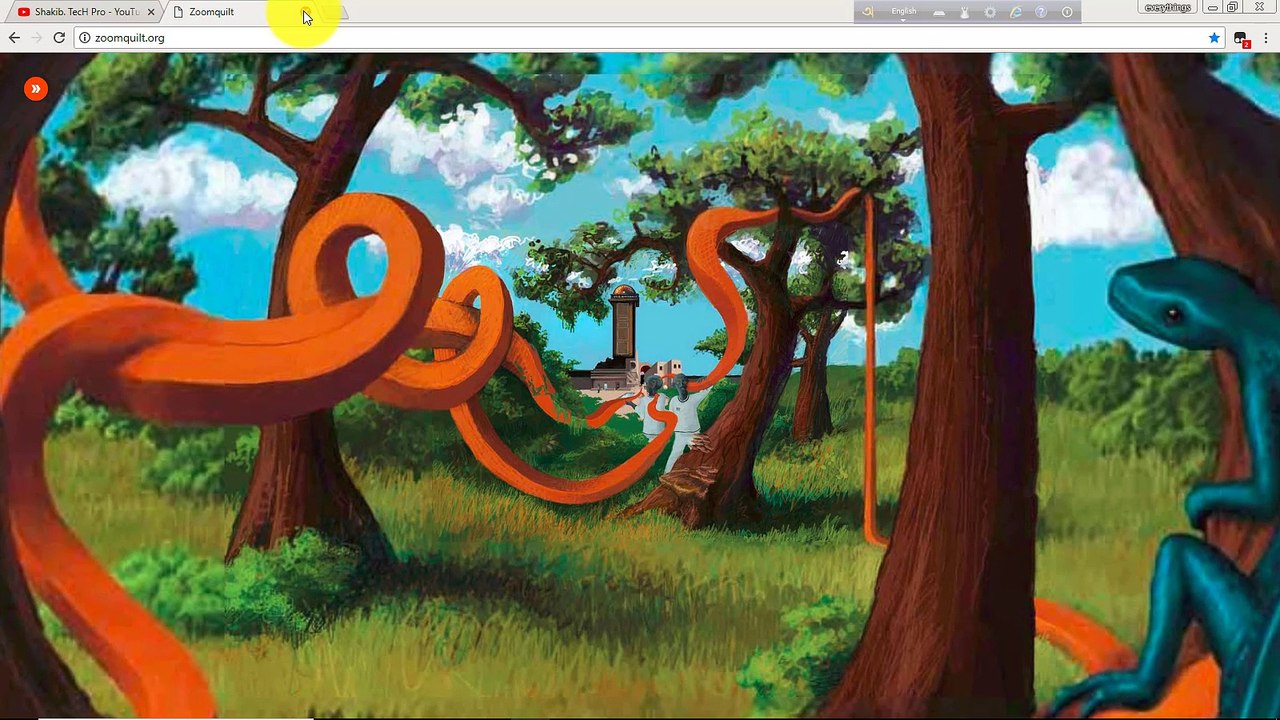Close the Zoomquilt tab
This screenshot has width=1280, height=720.
pos(306,12)
